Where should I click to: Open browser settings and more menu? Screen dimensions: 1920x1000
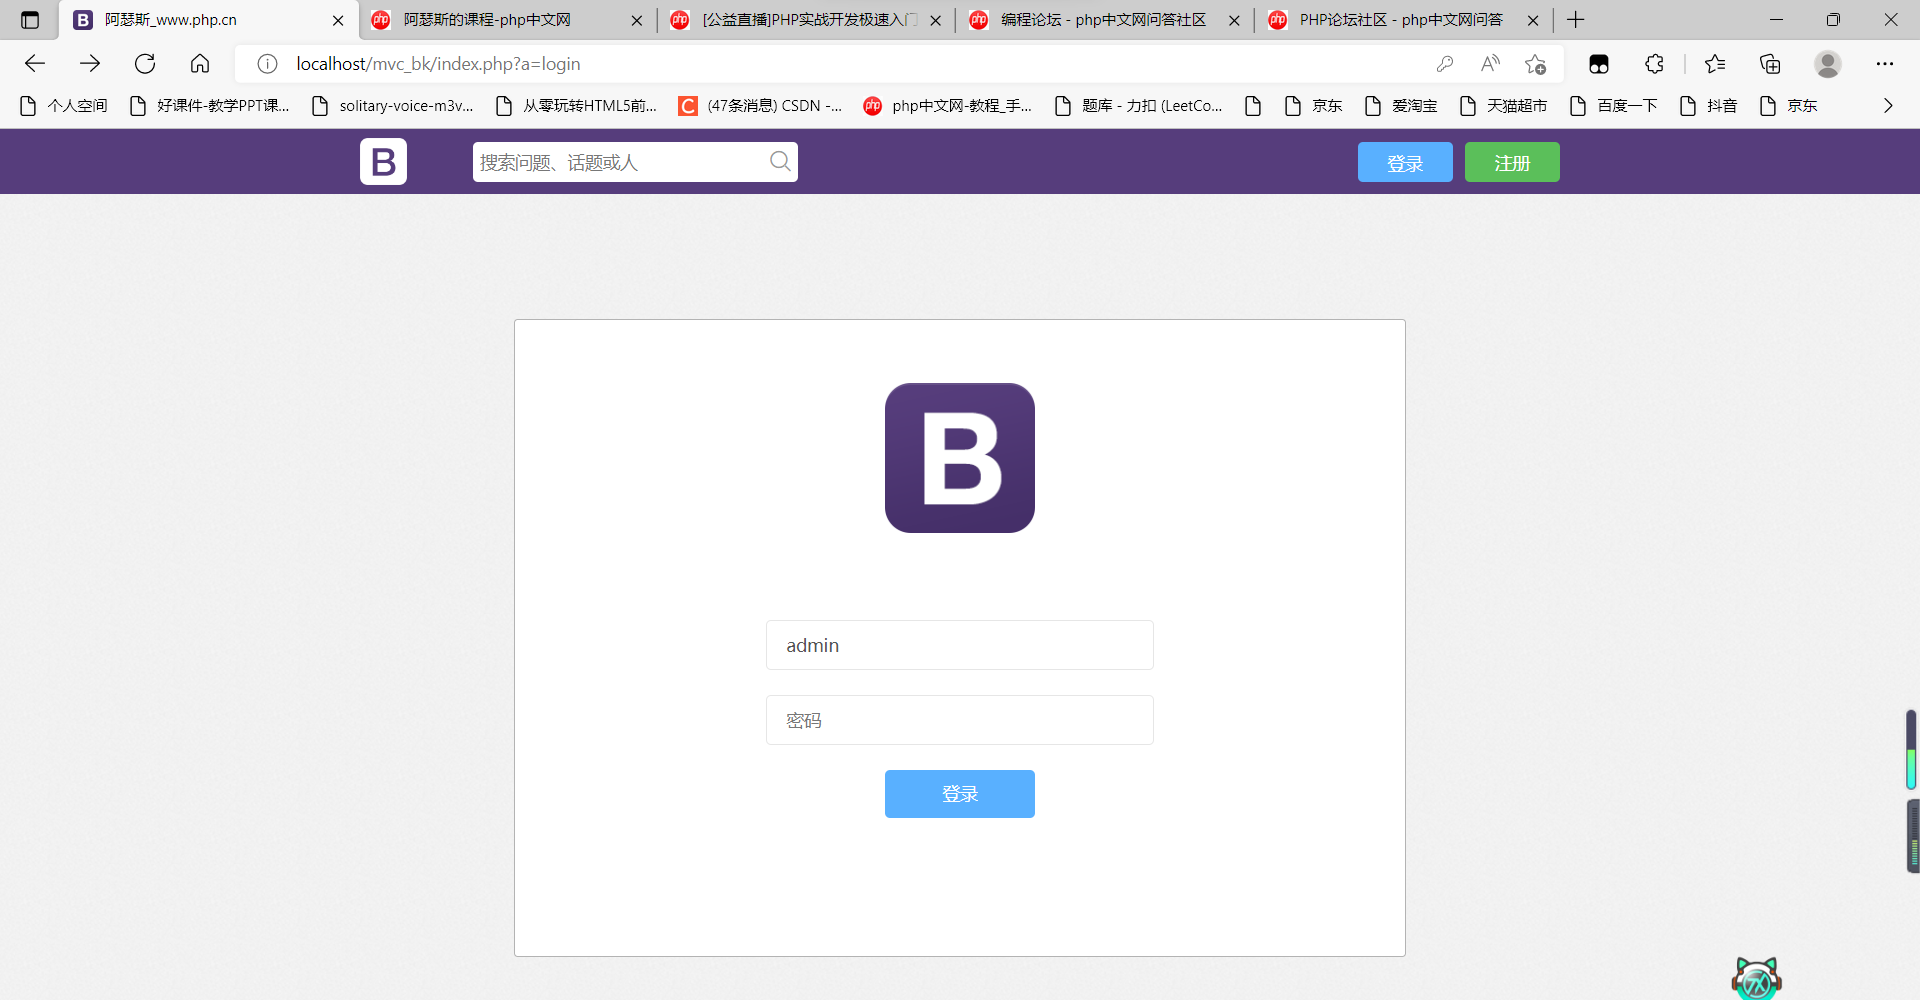(x=1885, y=64)
